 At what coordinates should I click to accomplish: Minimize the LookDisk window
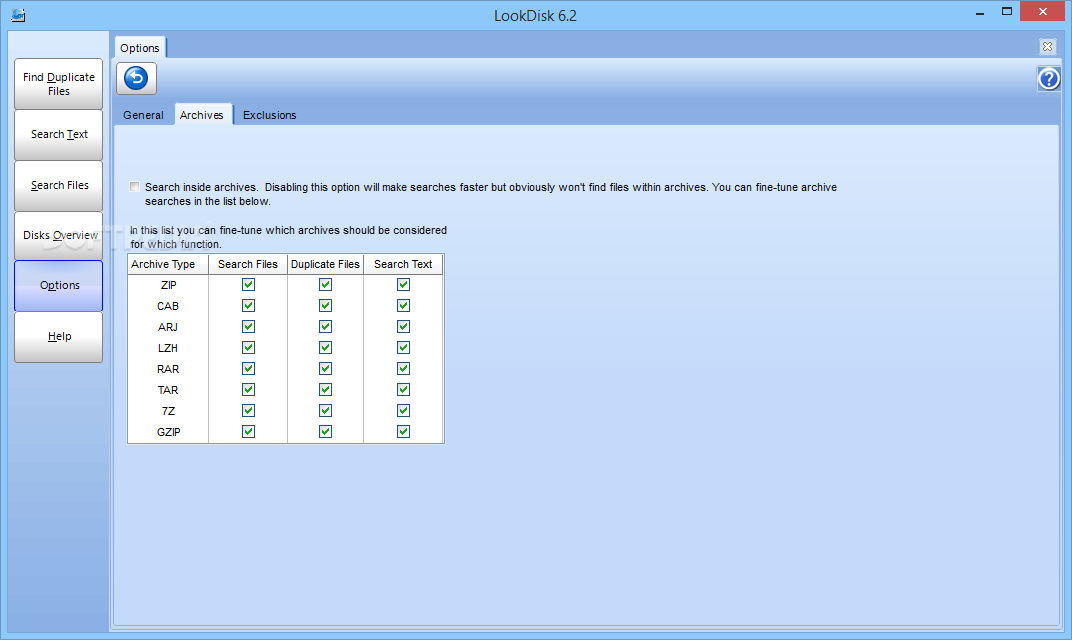click(980, 12)
